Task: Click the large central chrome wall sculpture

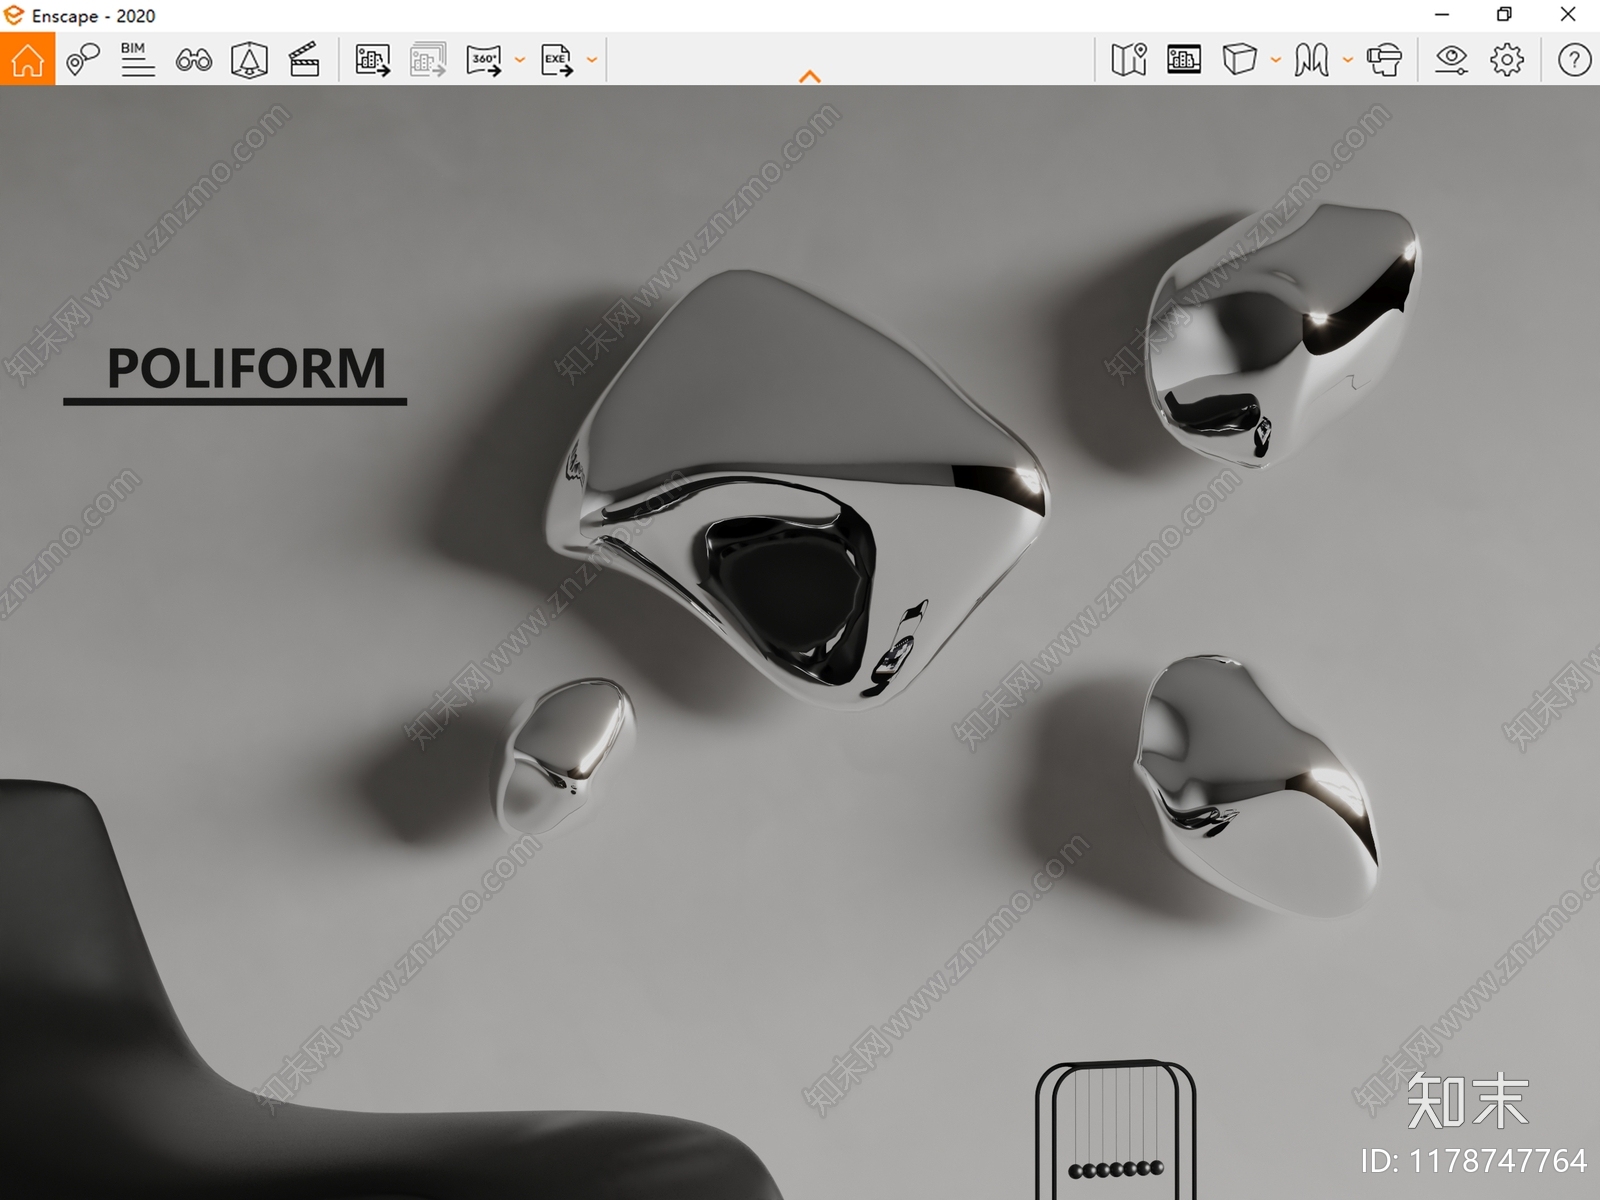Action: point(796,490)
